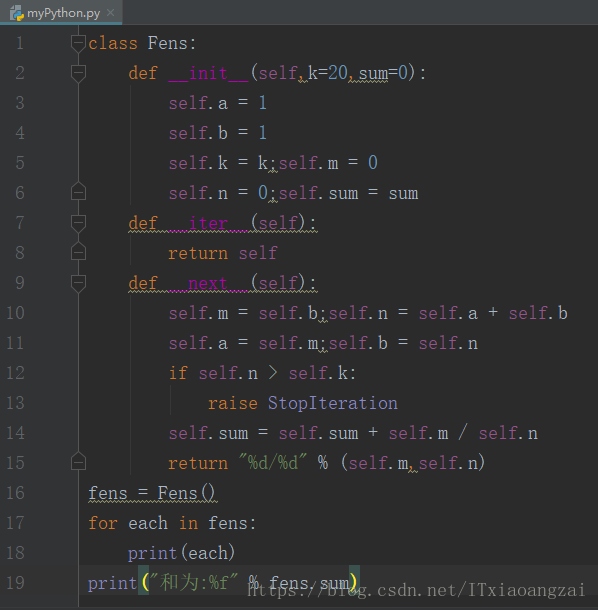Viewport: 598px width, 610px height.
Task: Click line number 19 in the gutter
Action: tap(16, 583)
